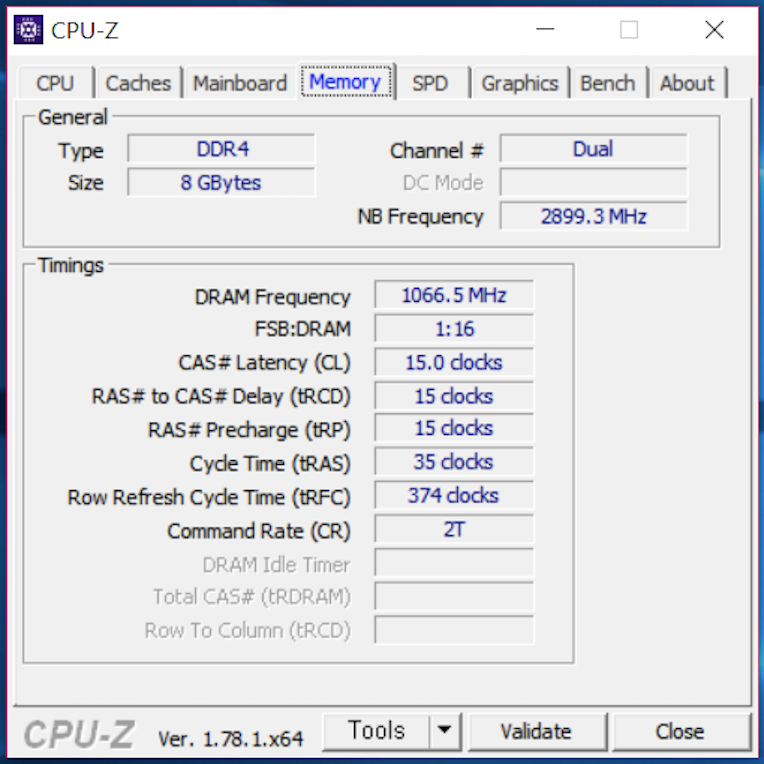The width and height of the screenshot is (764, 764).
Task: Click the Size label
Action: click(x=86, y=183)
